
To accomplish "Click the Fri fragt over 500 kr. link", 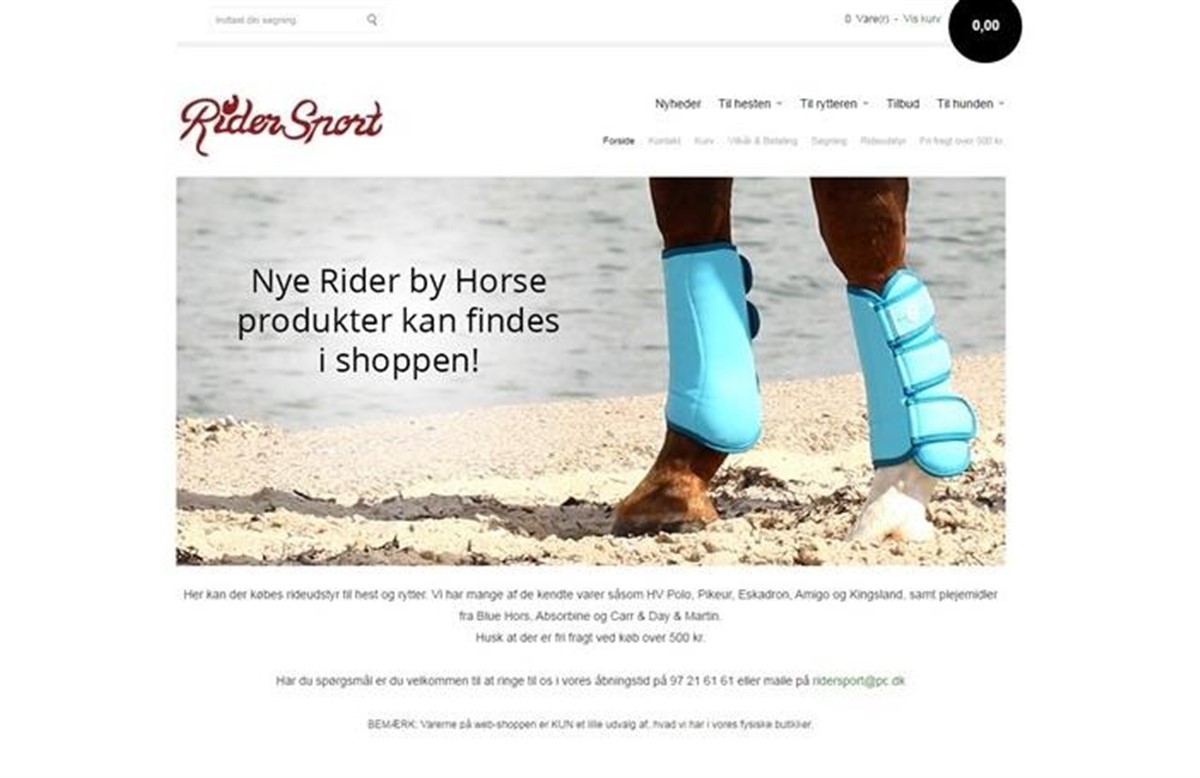I will tap(961, 141).
